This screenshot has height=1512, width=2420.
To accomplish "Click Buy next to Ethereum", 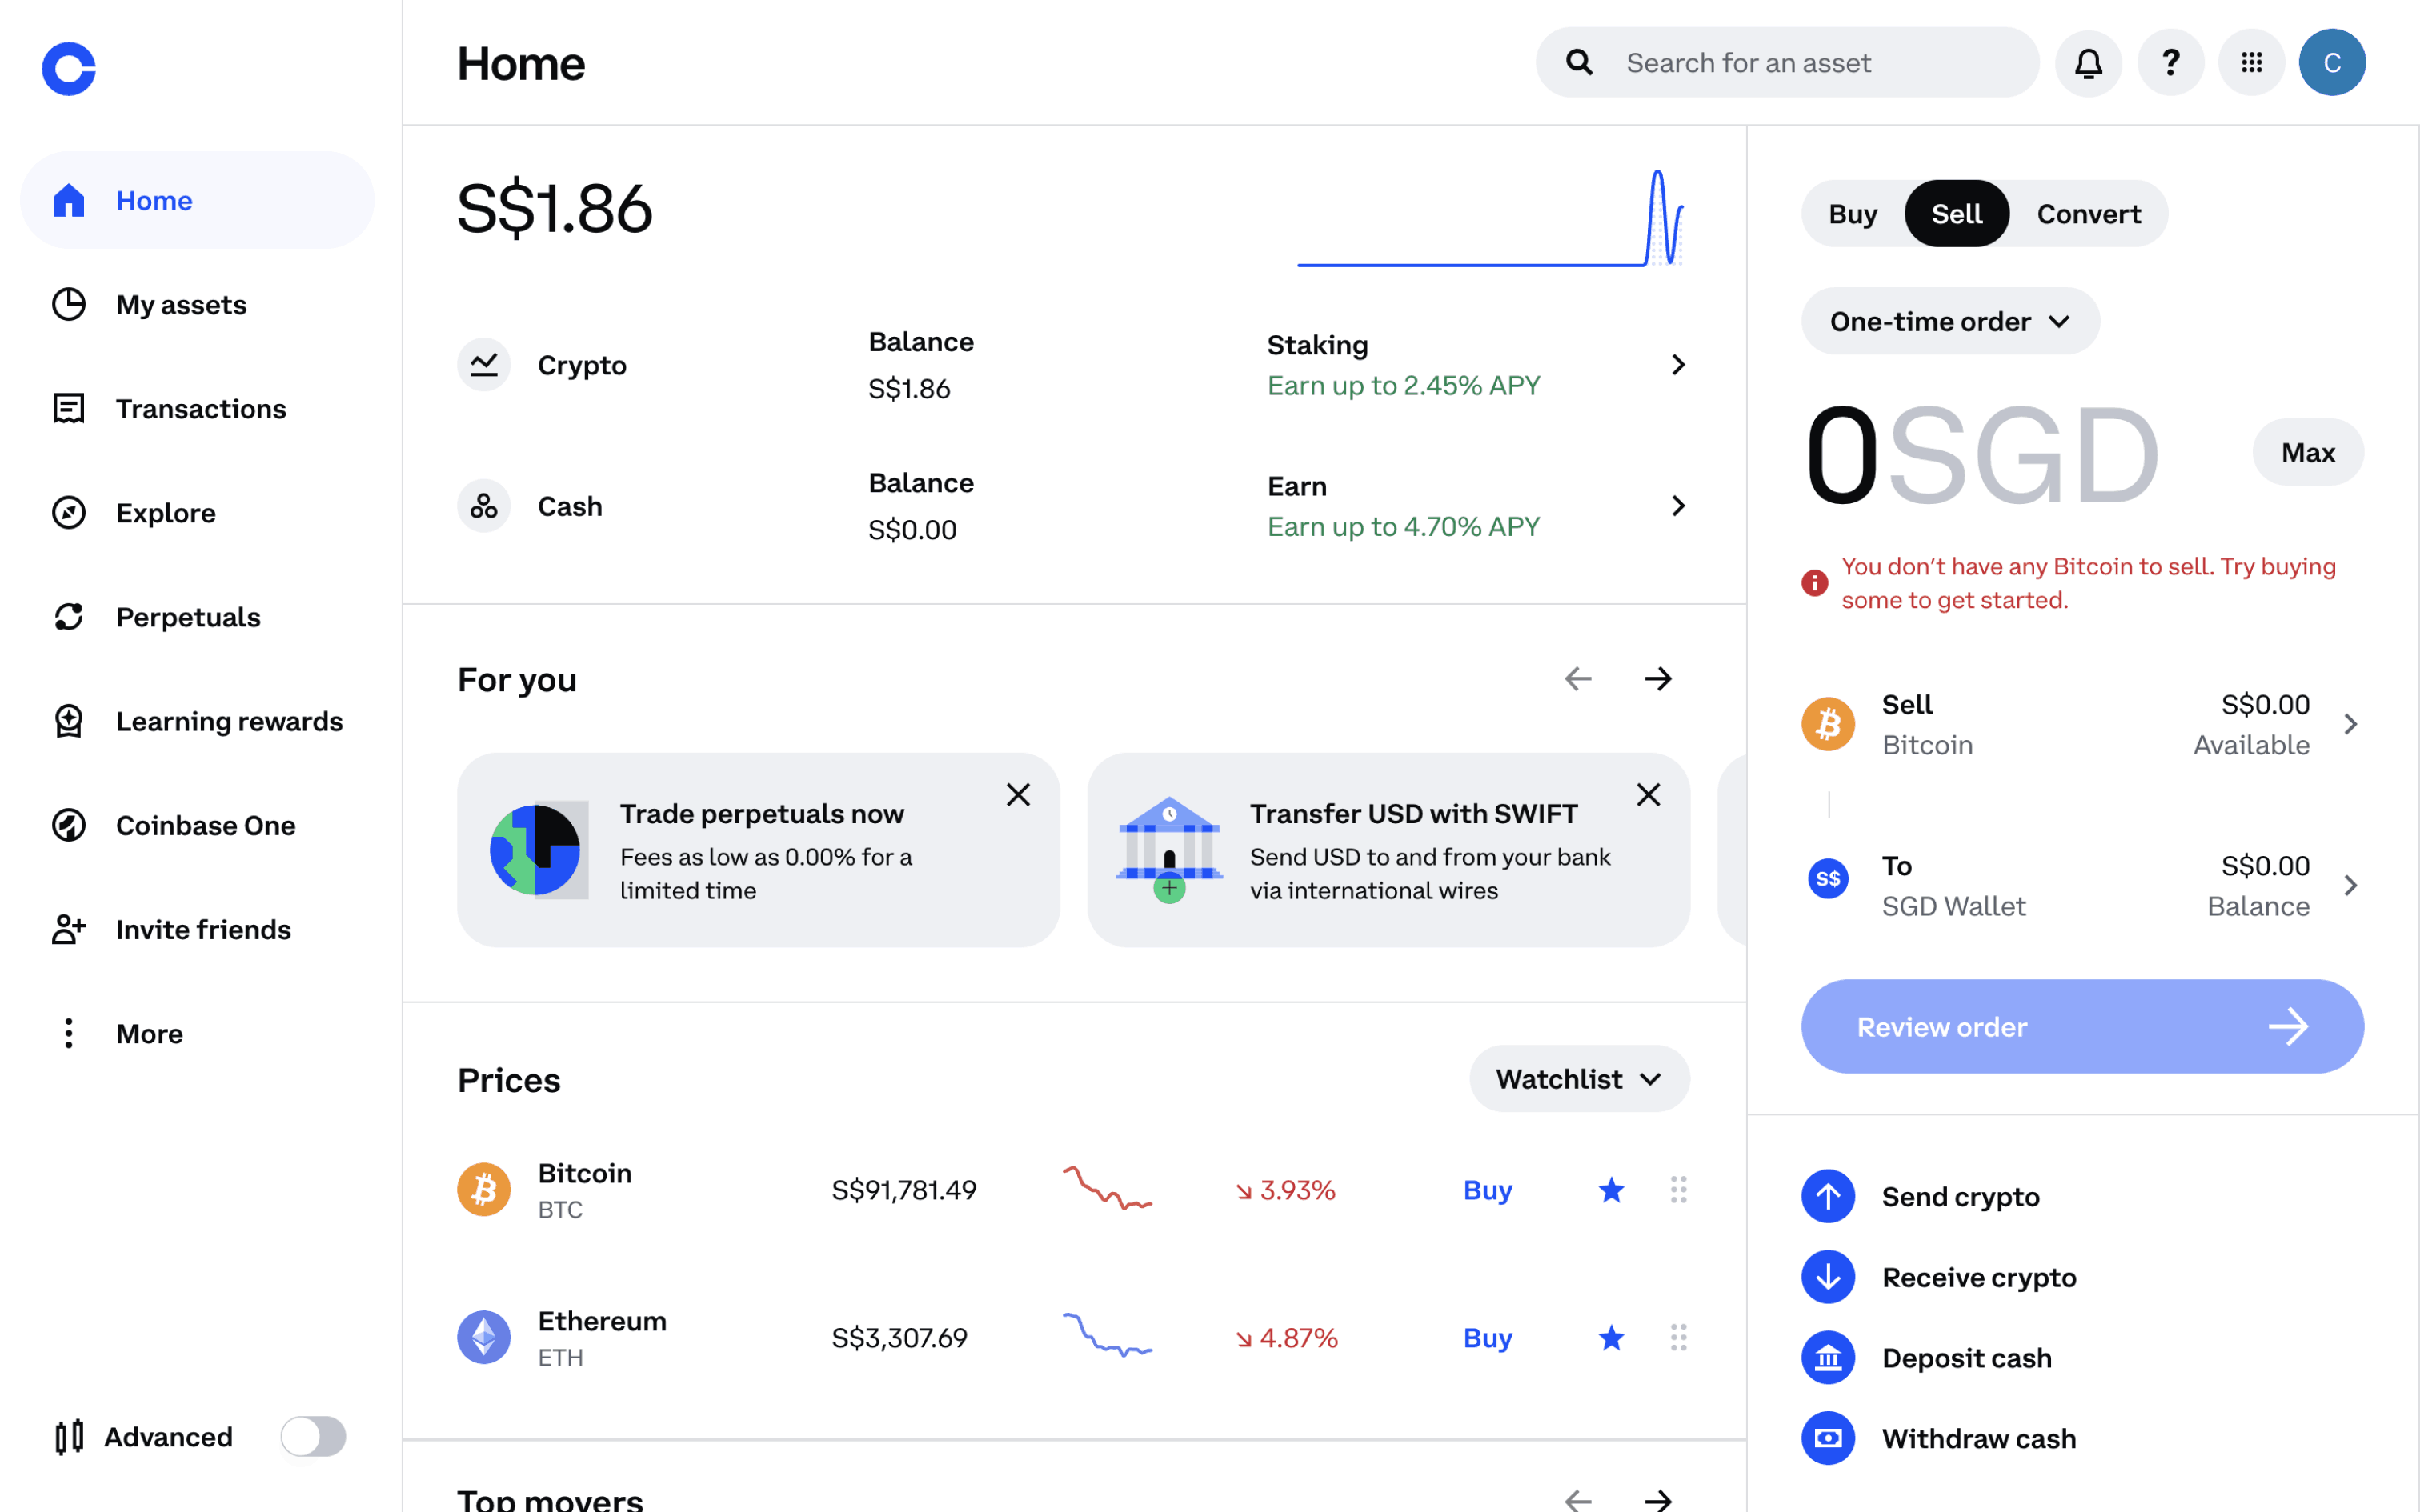I will (1487, 1338).
